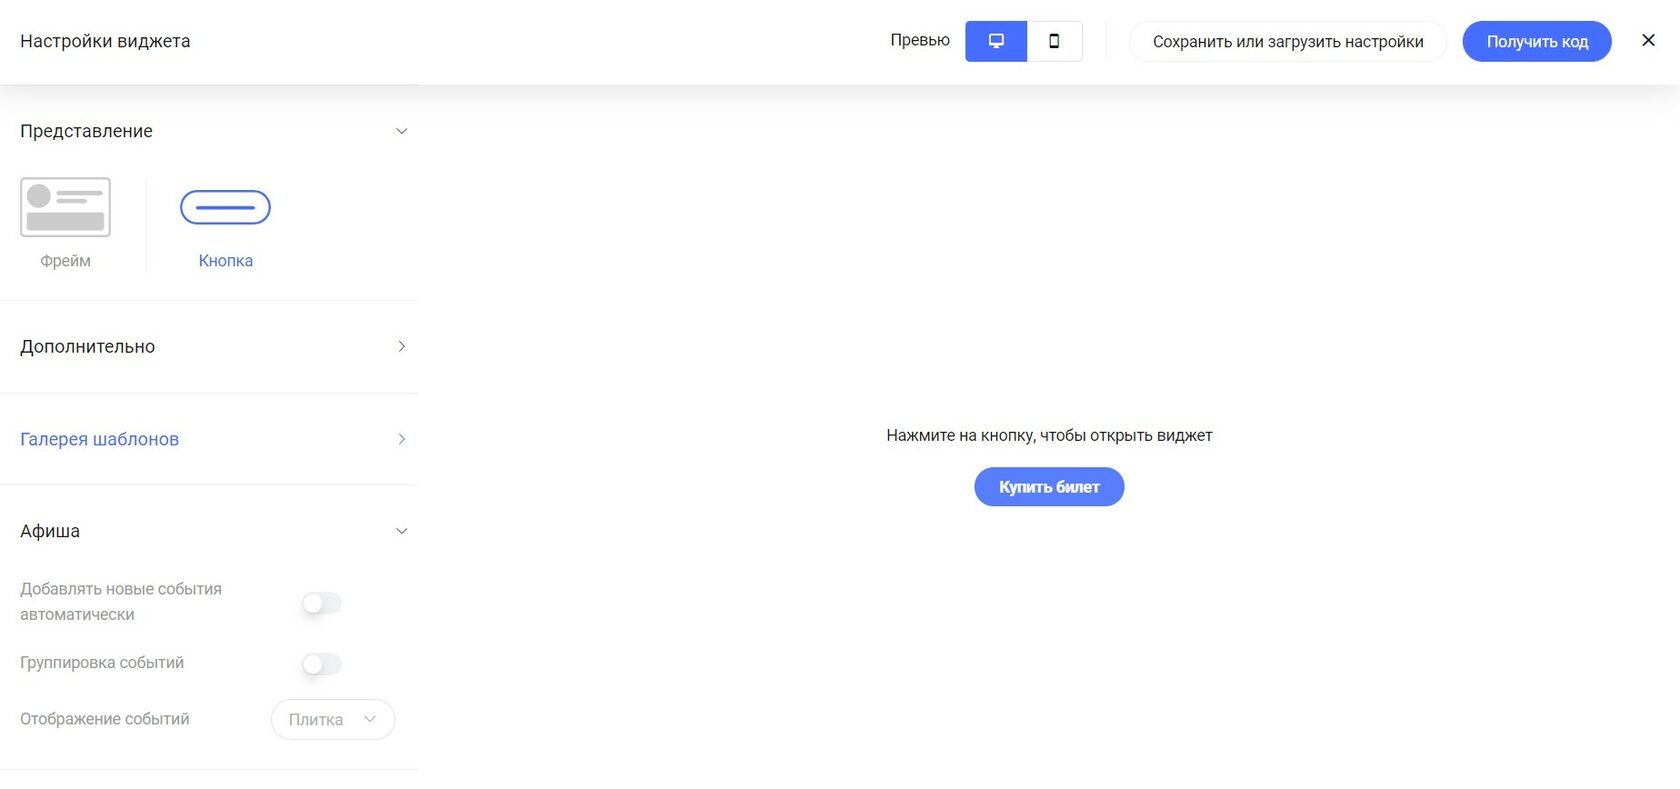This screenshot has height=789, width=1680.
Task: Click the 'Купить билет' preview button
Action: [1049, 487]
